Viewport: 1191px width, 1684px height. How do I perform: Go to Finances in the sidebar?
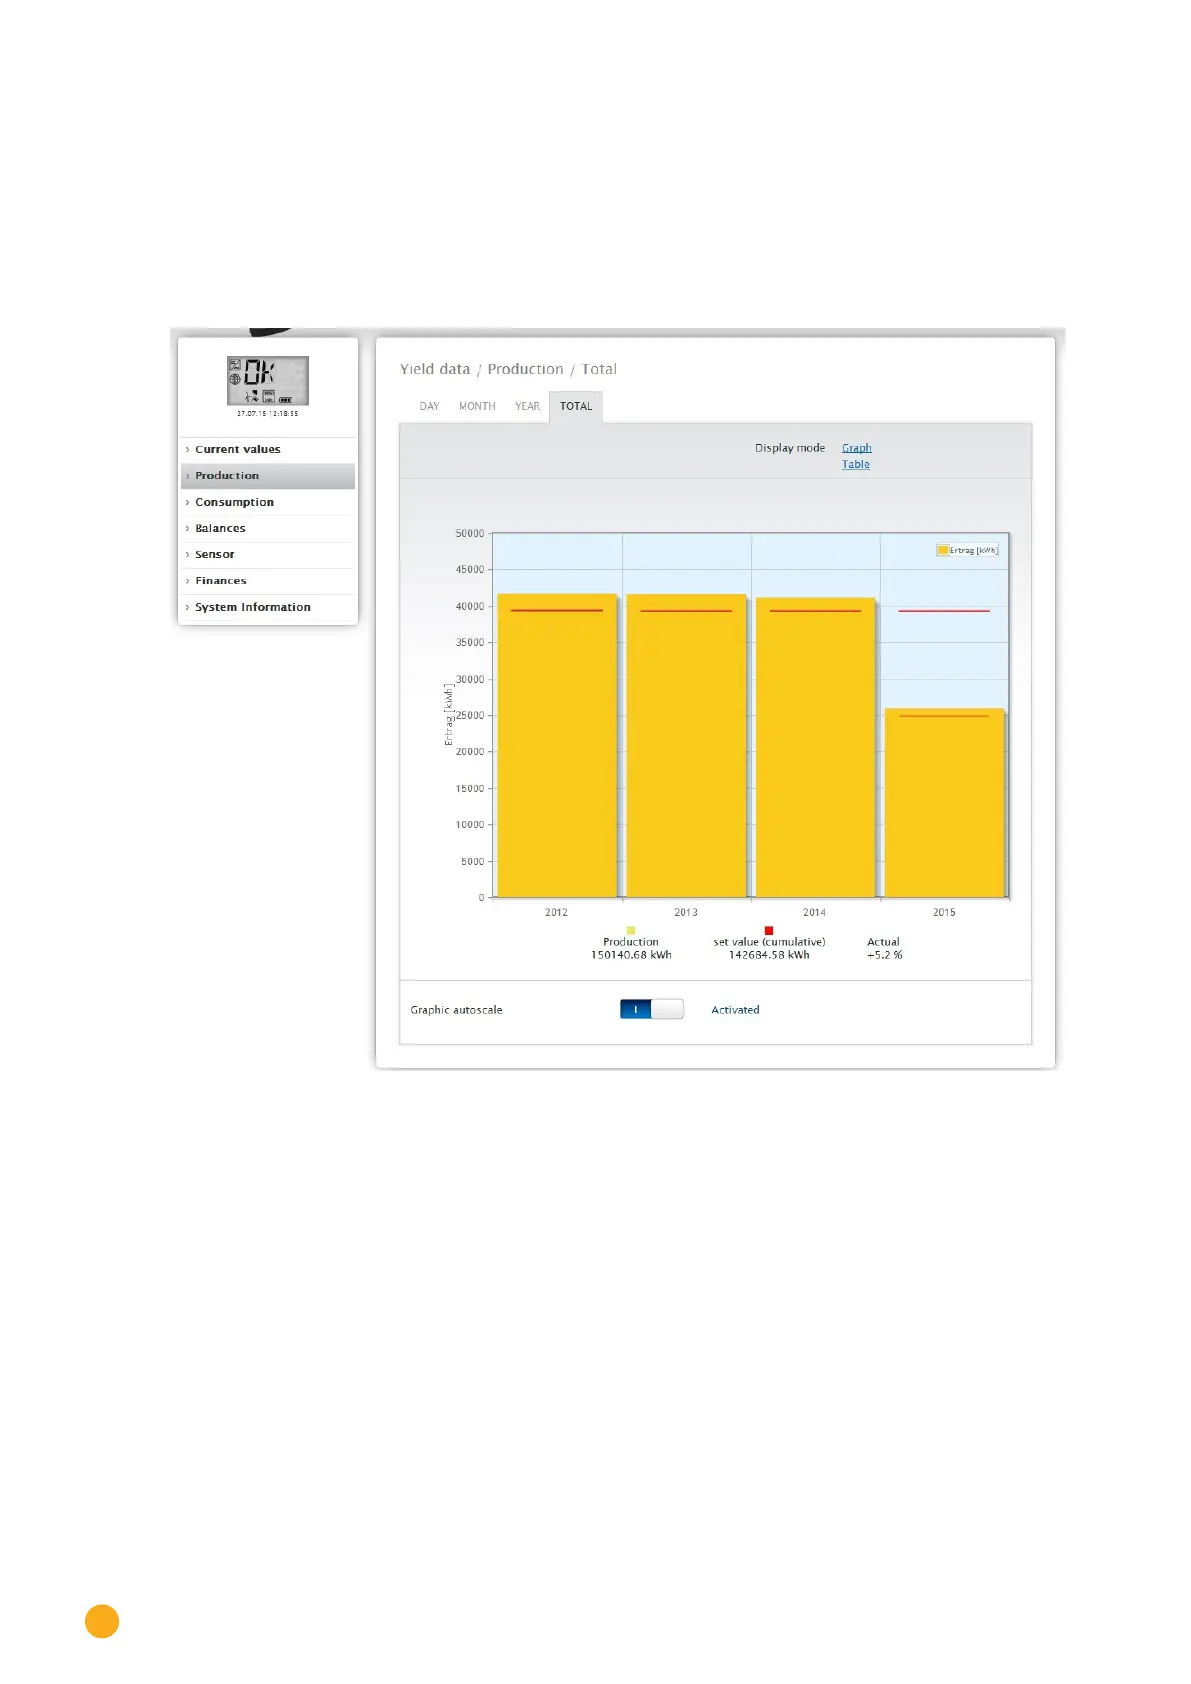point(221,581)
